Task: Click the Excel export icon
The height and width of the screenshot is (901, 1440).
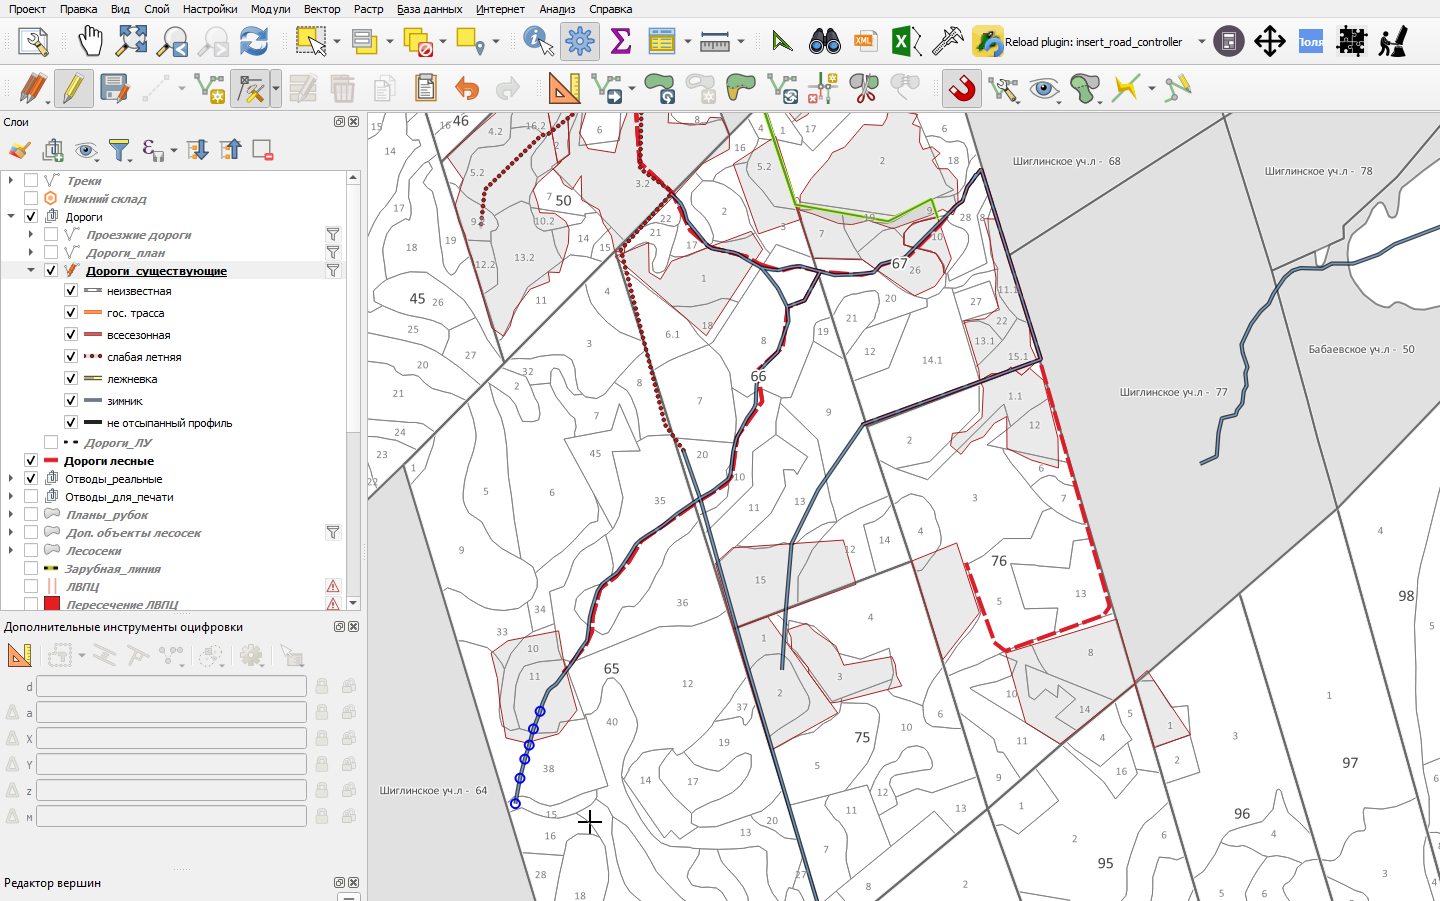Action: pyautogui.click(x=906, y=41)
